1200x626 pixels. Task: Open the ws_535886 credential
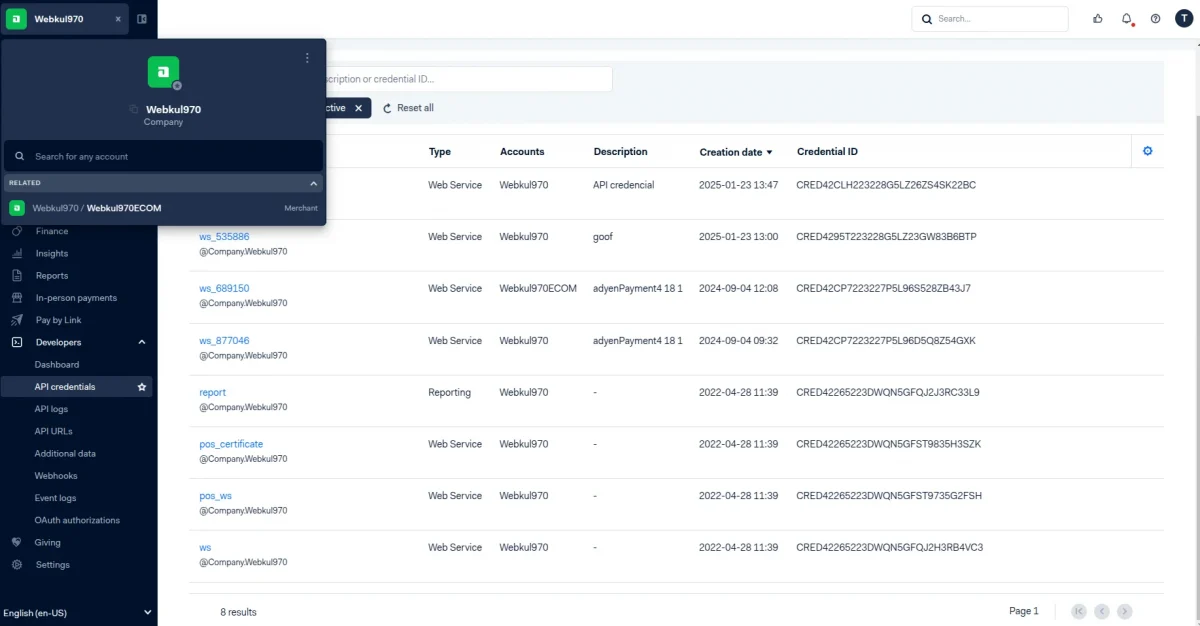coord(224,237)
